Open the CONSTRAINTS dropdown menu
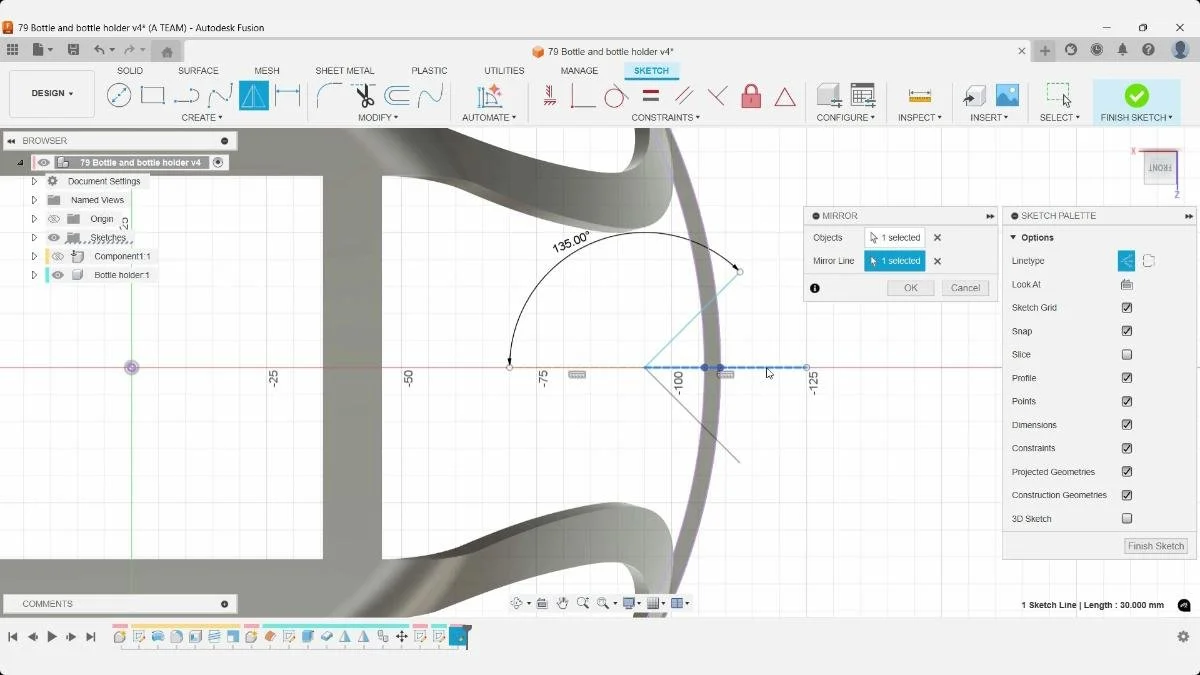The height and width of the screenshot is (675, 1200). pos(666,118)
